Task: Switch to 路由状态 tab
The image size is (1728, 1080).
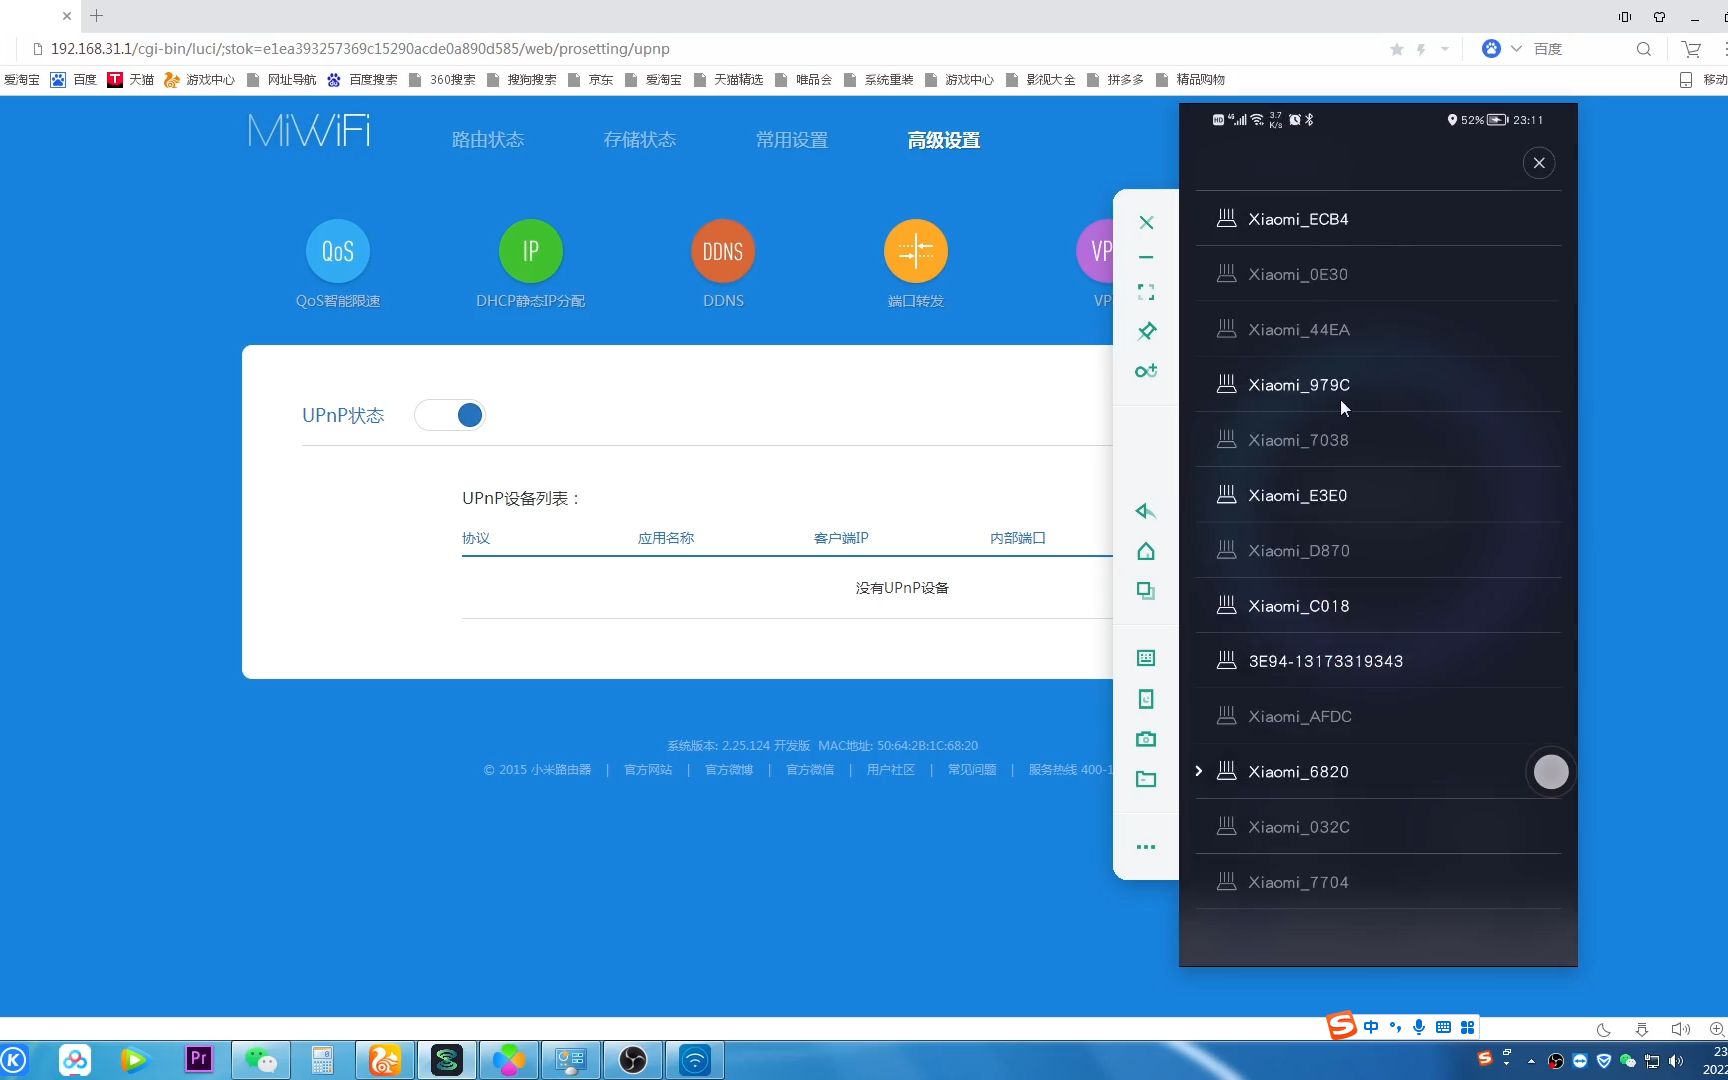Action: point(488,140)
